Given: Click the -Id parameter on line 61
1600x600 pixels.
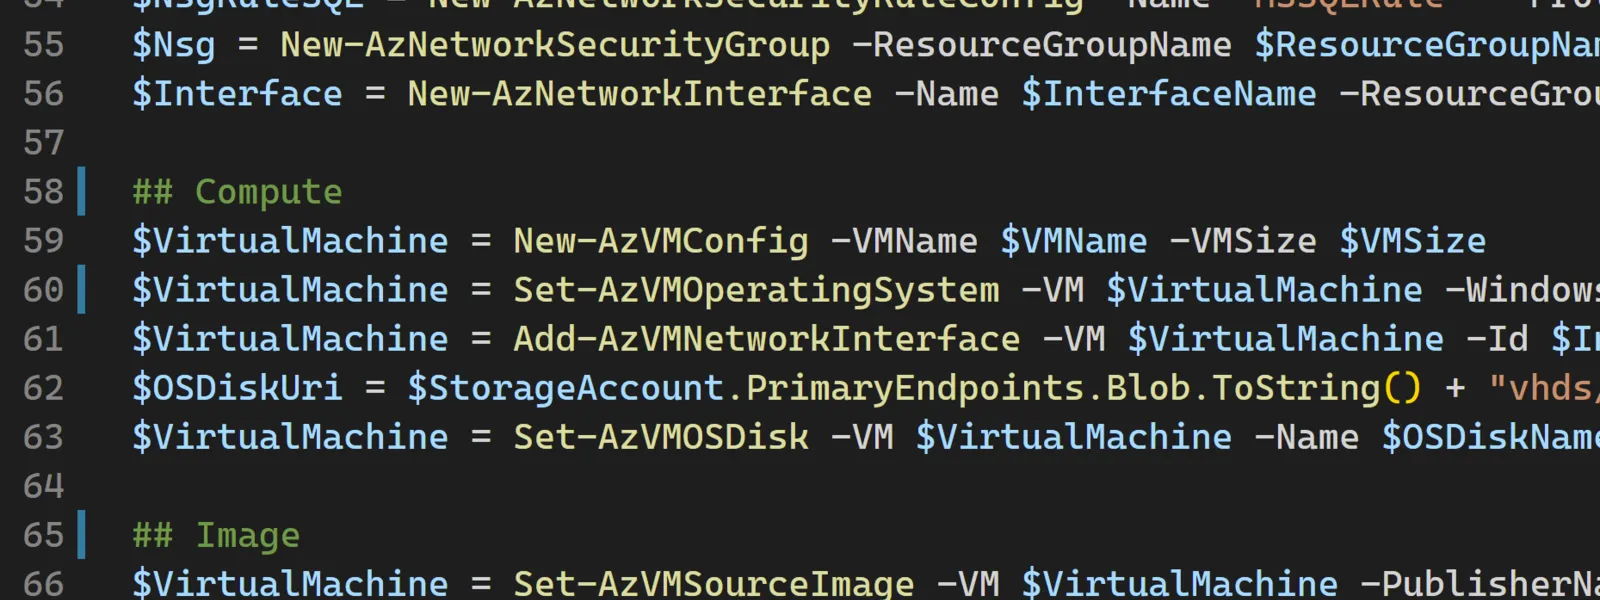Looking at the screenshot, I should pos(1497,339).
